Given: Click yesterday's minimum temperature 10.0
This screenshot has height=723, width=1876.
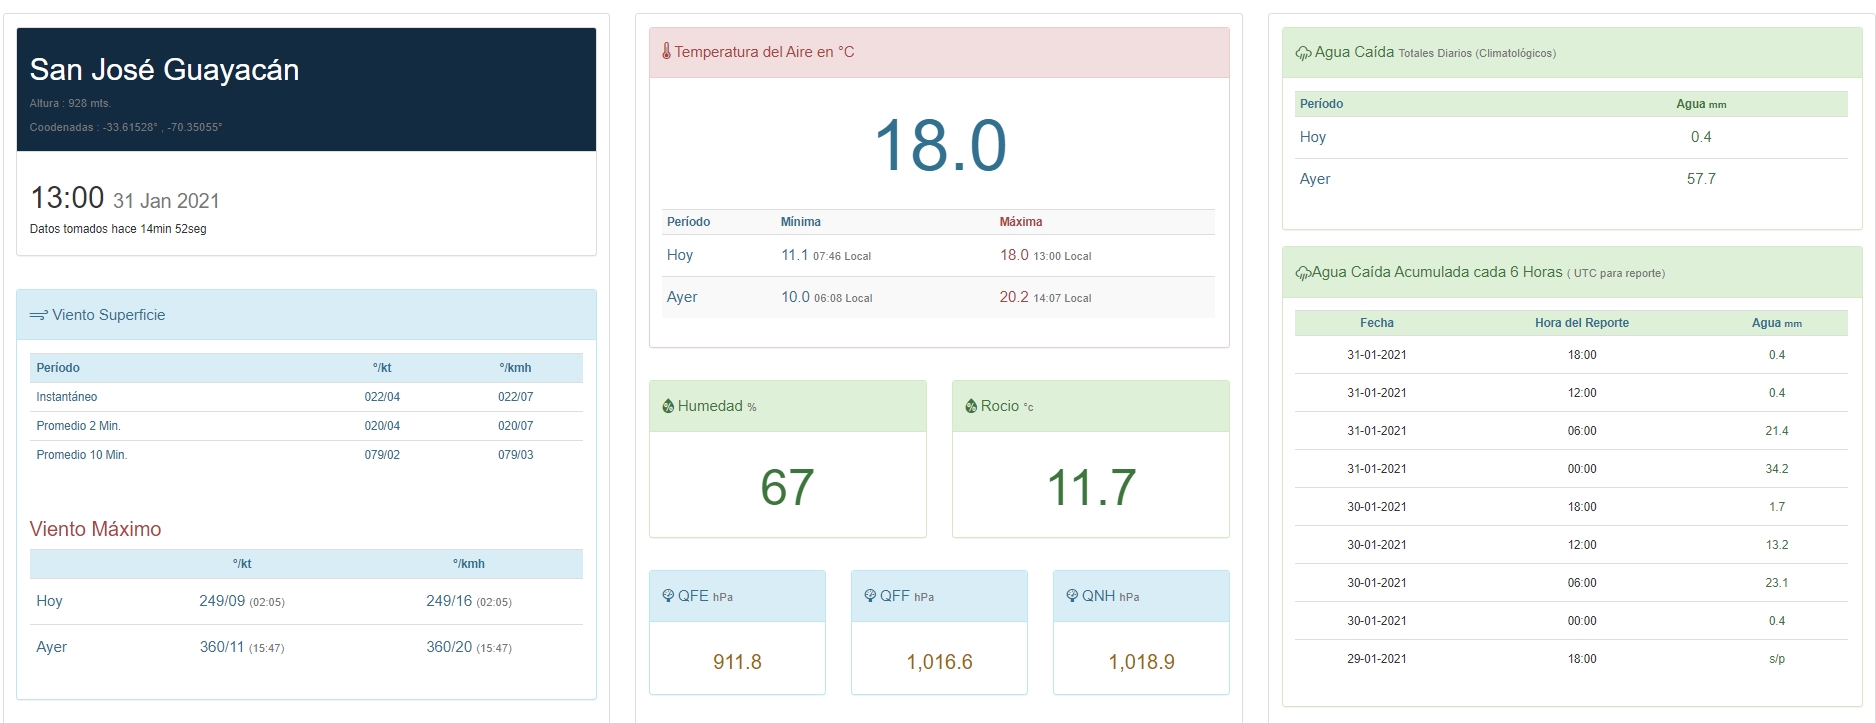Looking at the screenshot, I should pos(795,297).
